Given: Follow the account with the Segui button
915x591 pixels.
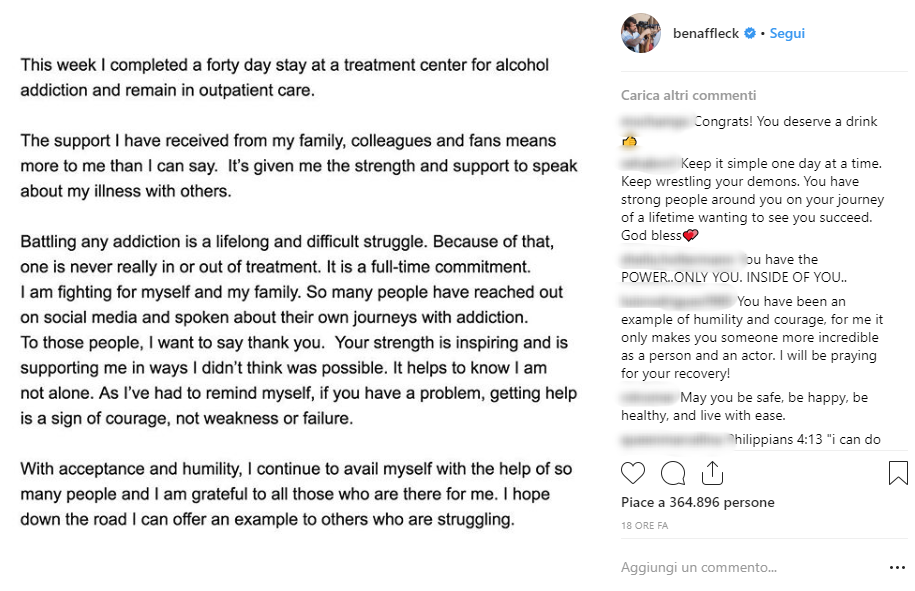Looking at the screenshot, I should coord(787,34).
